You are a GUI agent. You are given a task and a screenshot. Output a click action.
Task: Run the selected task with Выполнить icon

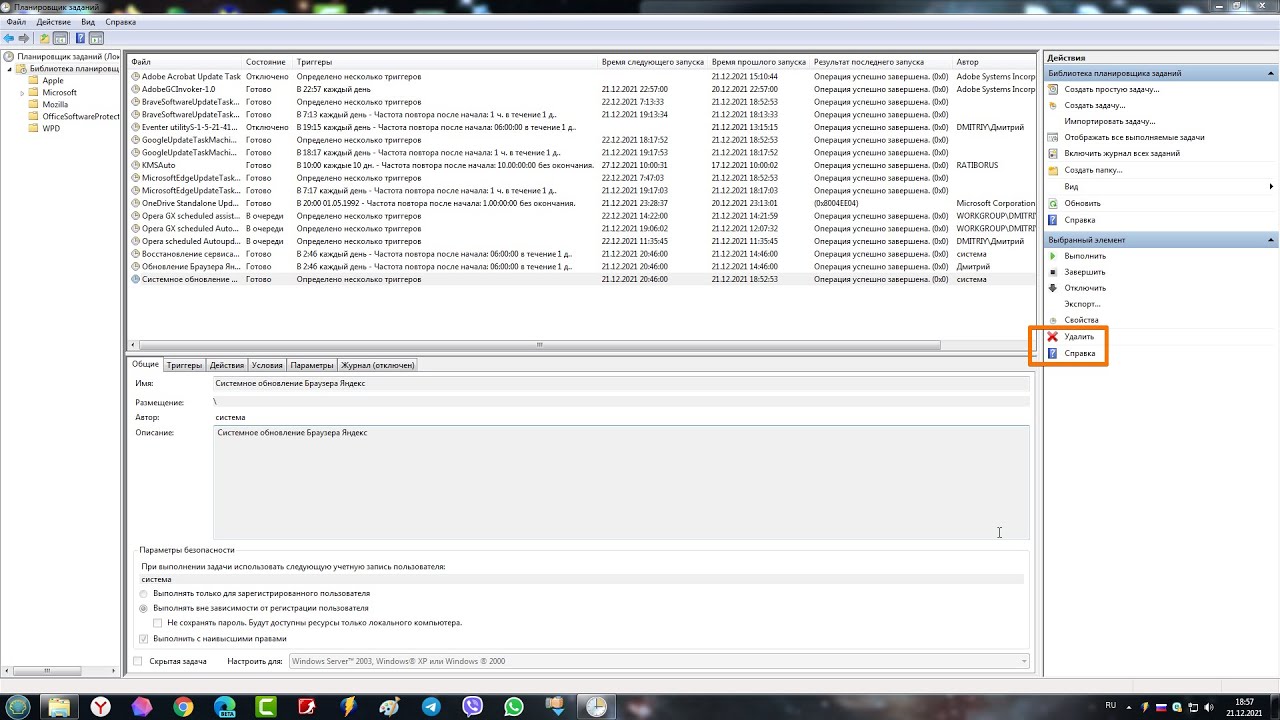click(1053, 256)
